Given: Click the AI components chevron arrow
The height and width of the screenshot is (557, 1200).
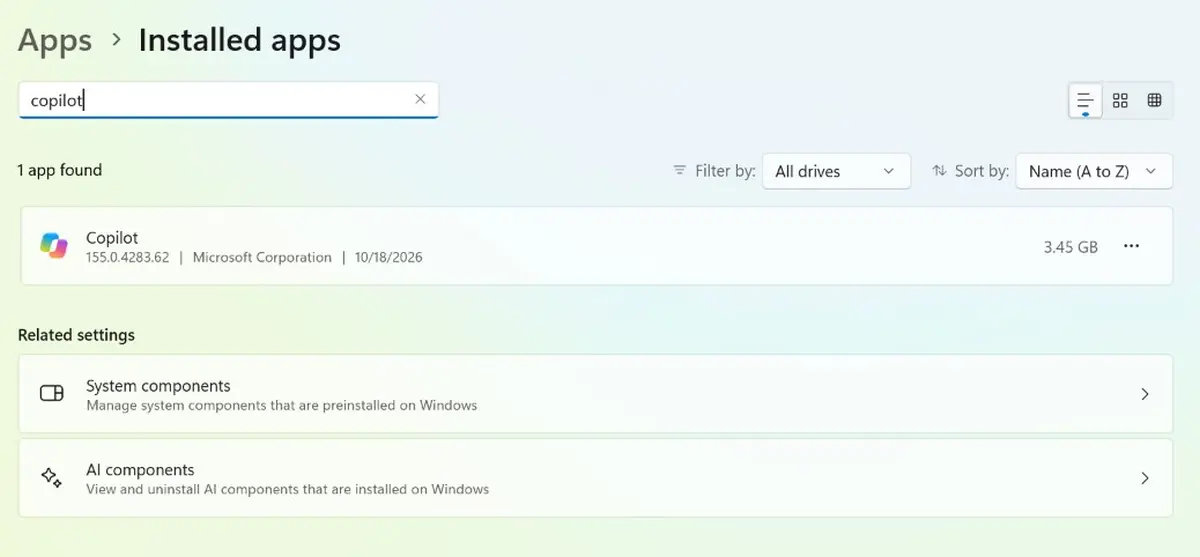Looking at the screenshot, I should click(x=1145, y=478).
